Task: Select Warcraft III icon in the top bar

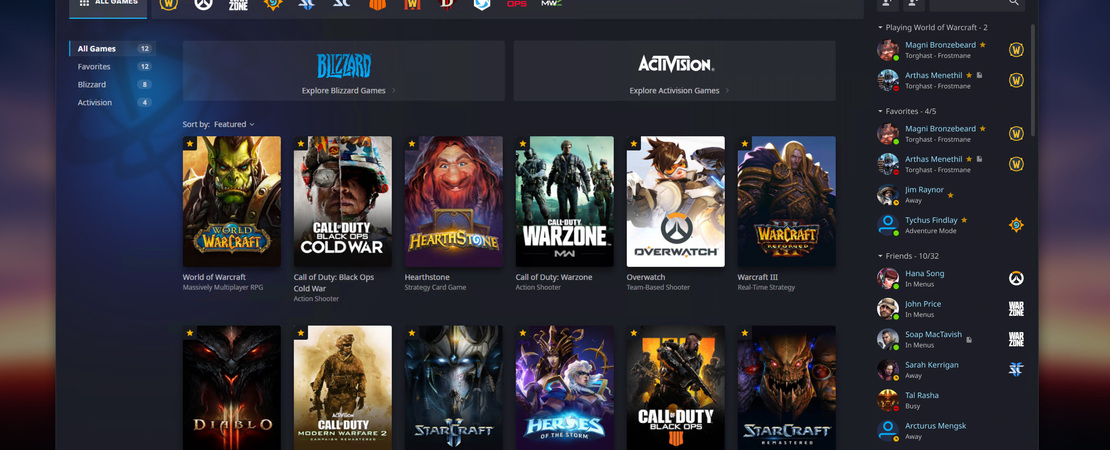Action: [x=412, y=4]
